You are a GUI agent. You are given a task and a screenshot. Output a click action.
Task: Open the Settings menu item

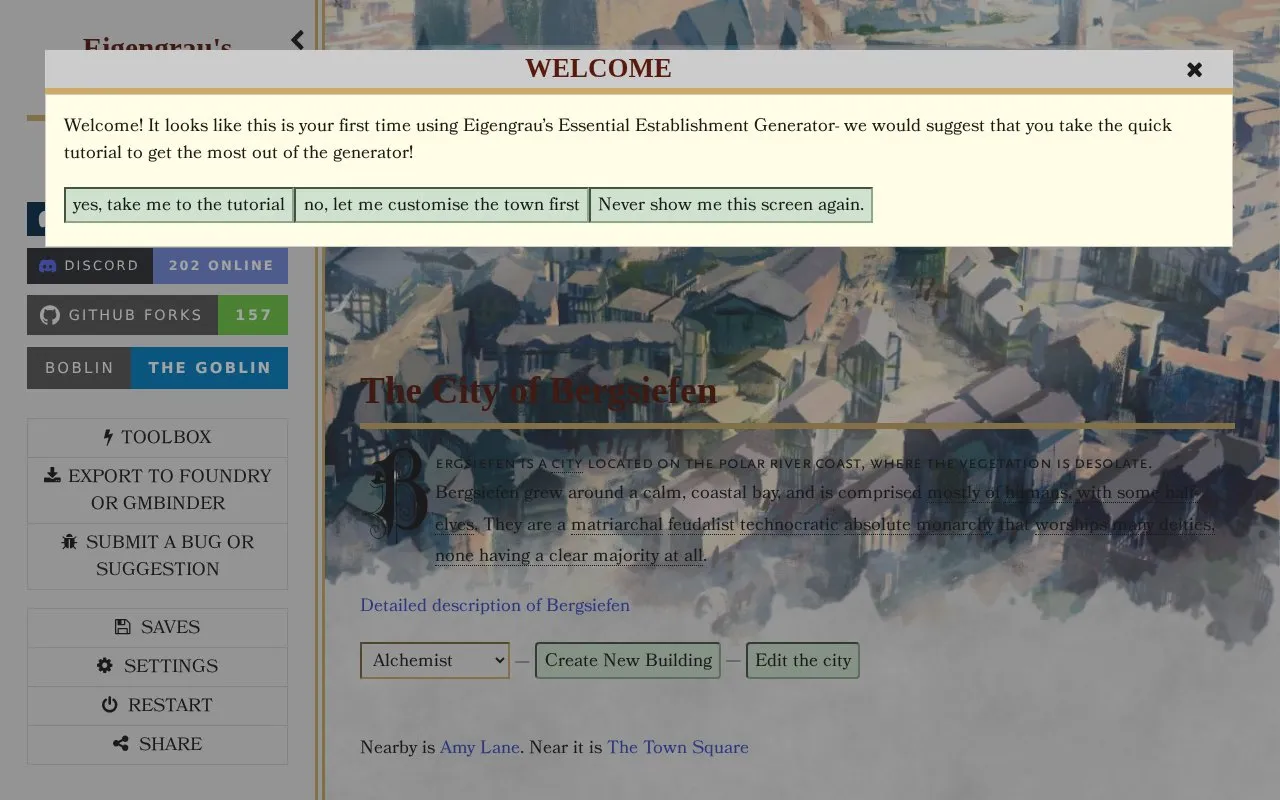coord(157,666)
